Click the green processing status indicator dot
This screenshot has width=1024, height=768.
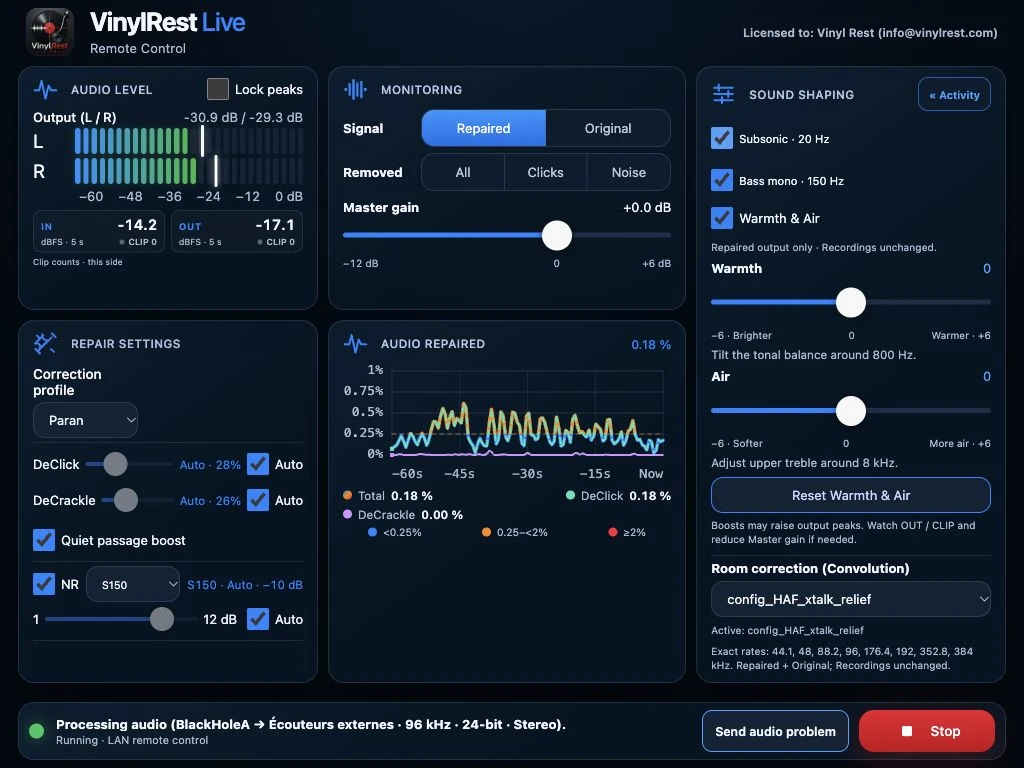point(37,731)
